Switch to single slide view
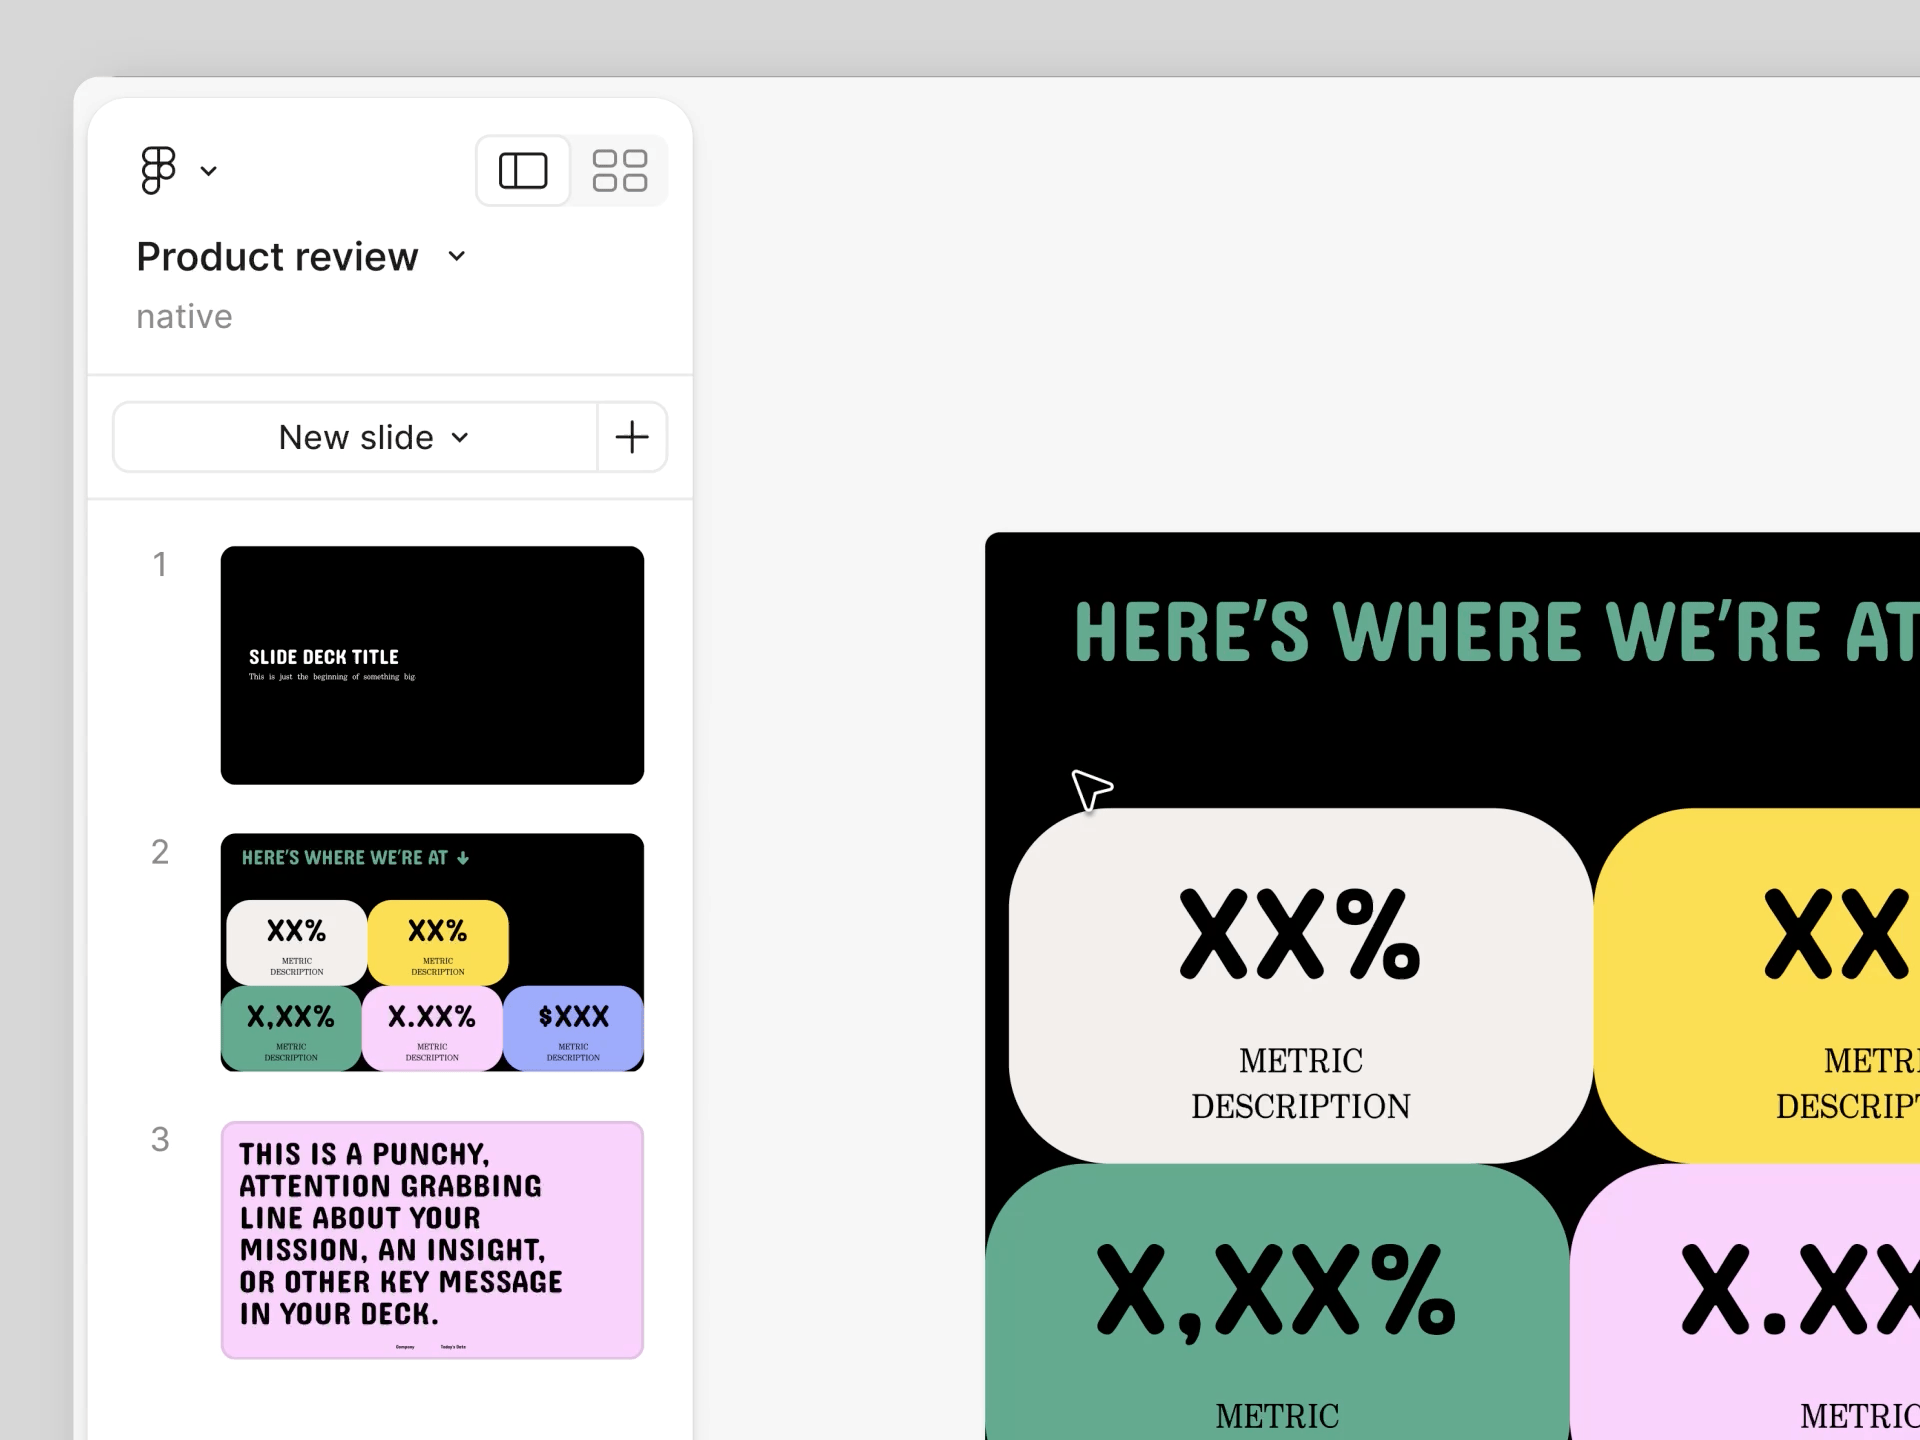This screenshot has width=1920, height=1440. coord(523,170)
